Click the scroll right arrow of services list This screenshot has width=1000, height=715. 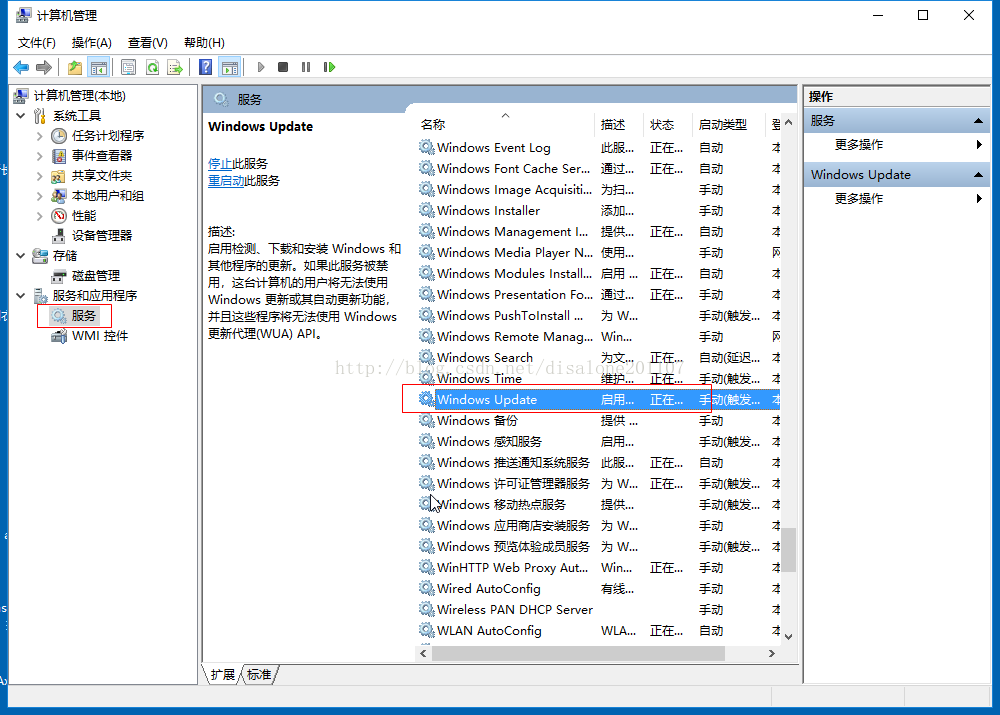(x=772, y=653)
